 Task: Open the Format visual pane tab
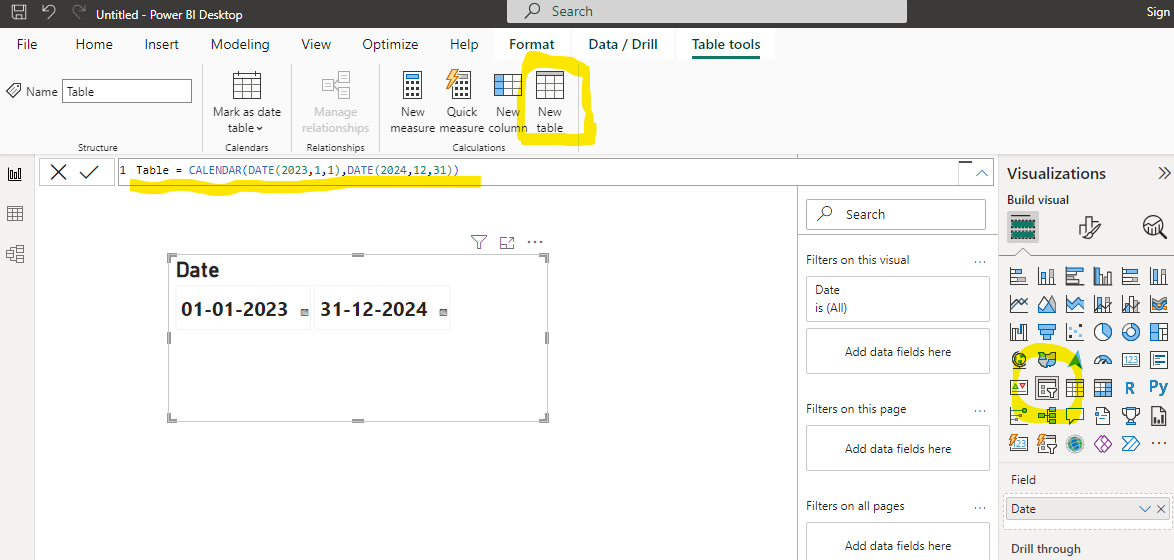click(x=1089, y=226)
